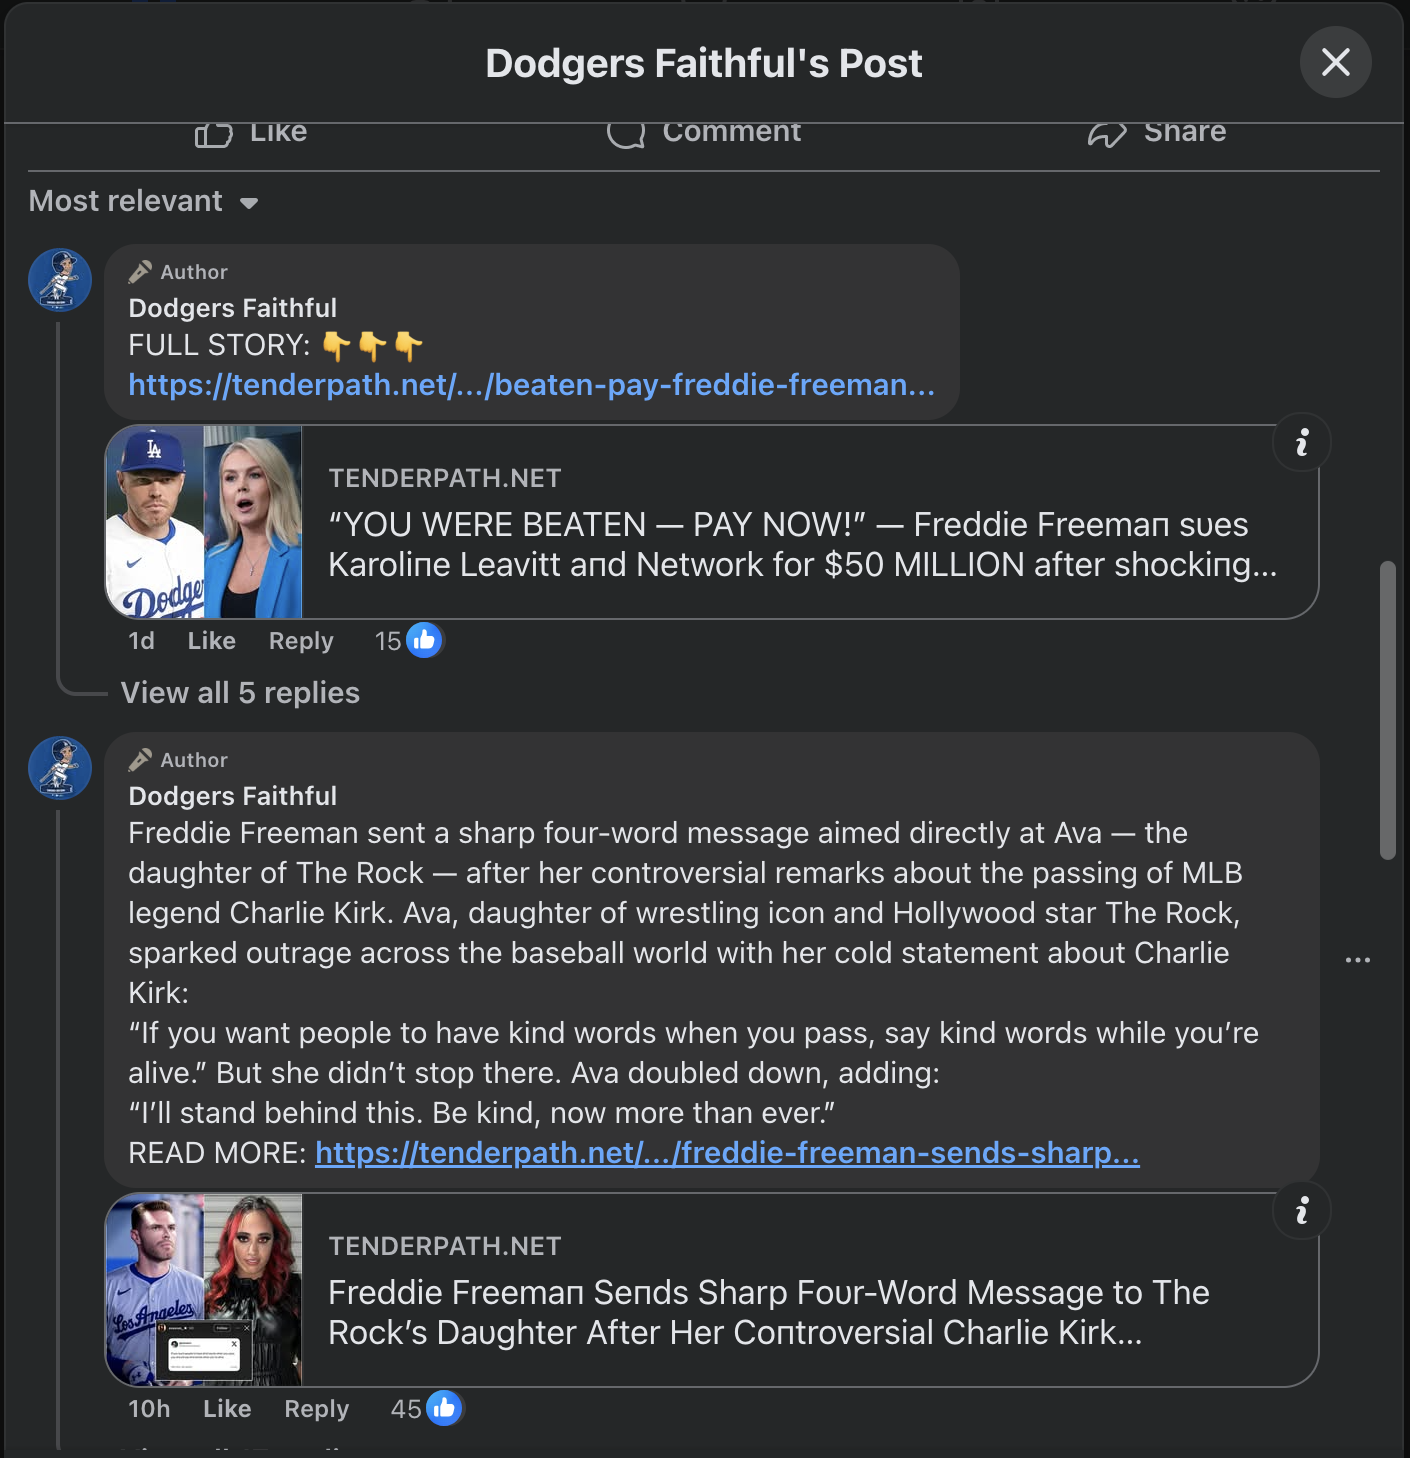The height and width of the screenshot is (1458, 1410).
Task: Click the 10h timestamp on second comment
Action: 149,1409
